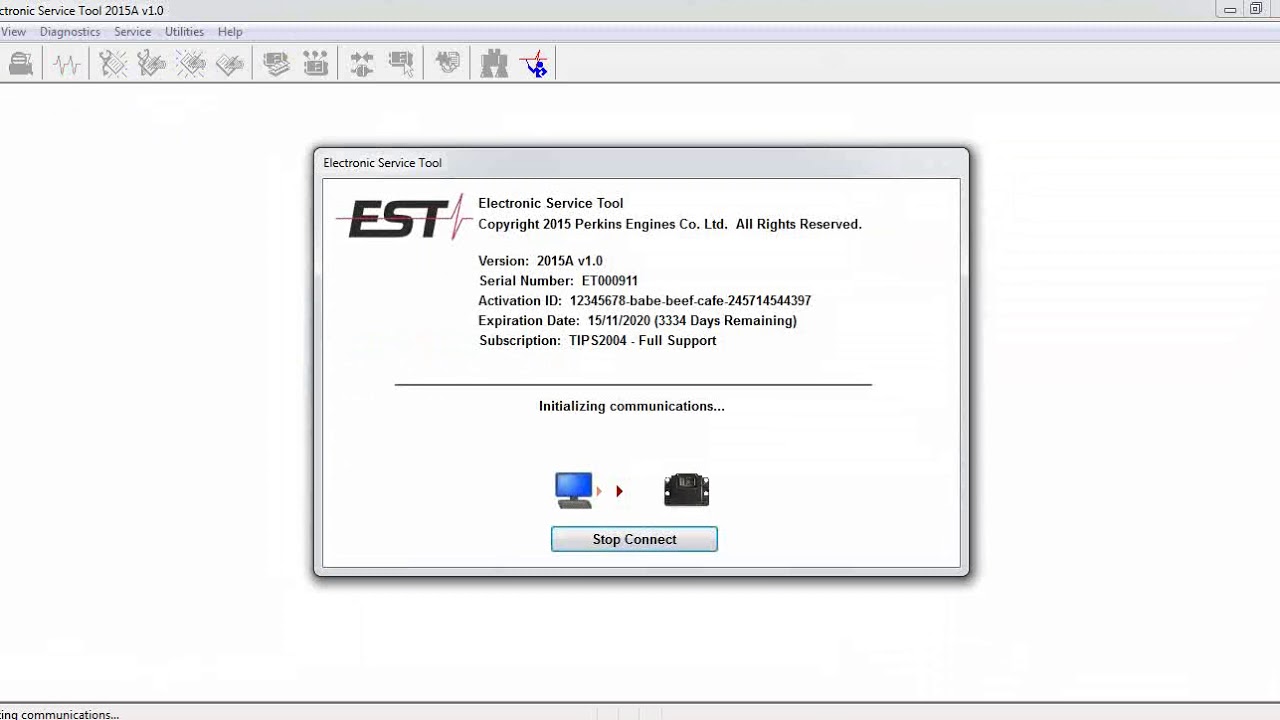
Task: Open the Status Tool waveform icon
Action: 67,65
